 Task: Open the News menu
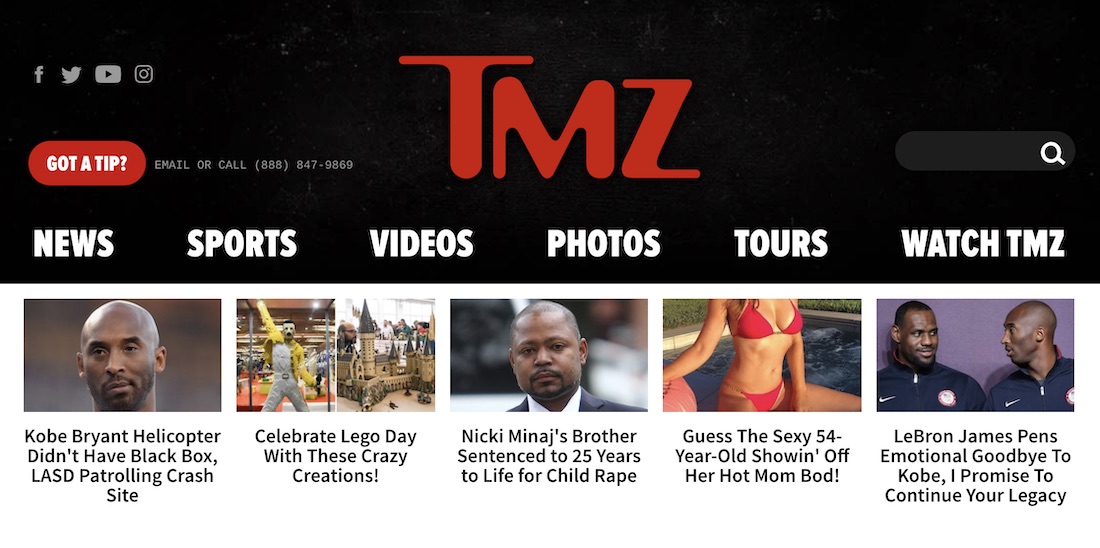[74, 243]
